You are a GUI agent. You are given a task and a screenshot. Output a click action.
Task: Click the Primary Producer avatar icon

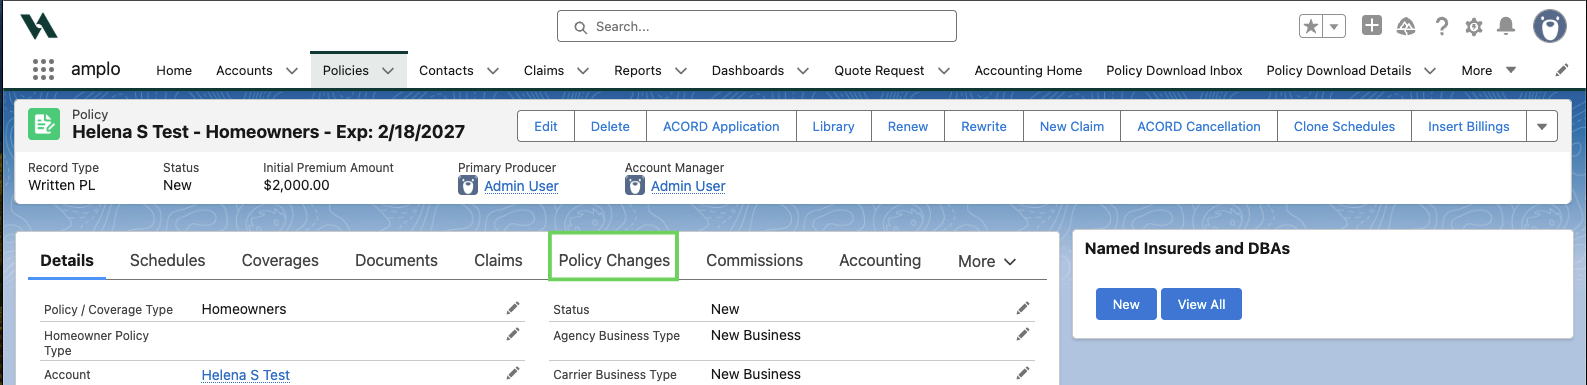coord(468,185)
